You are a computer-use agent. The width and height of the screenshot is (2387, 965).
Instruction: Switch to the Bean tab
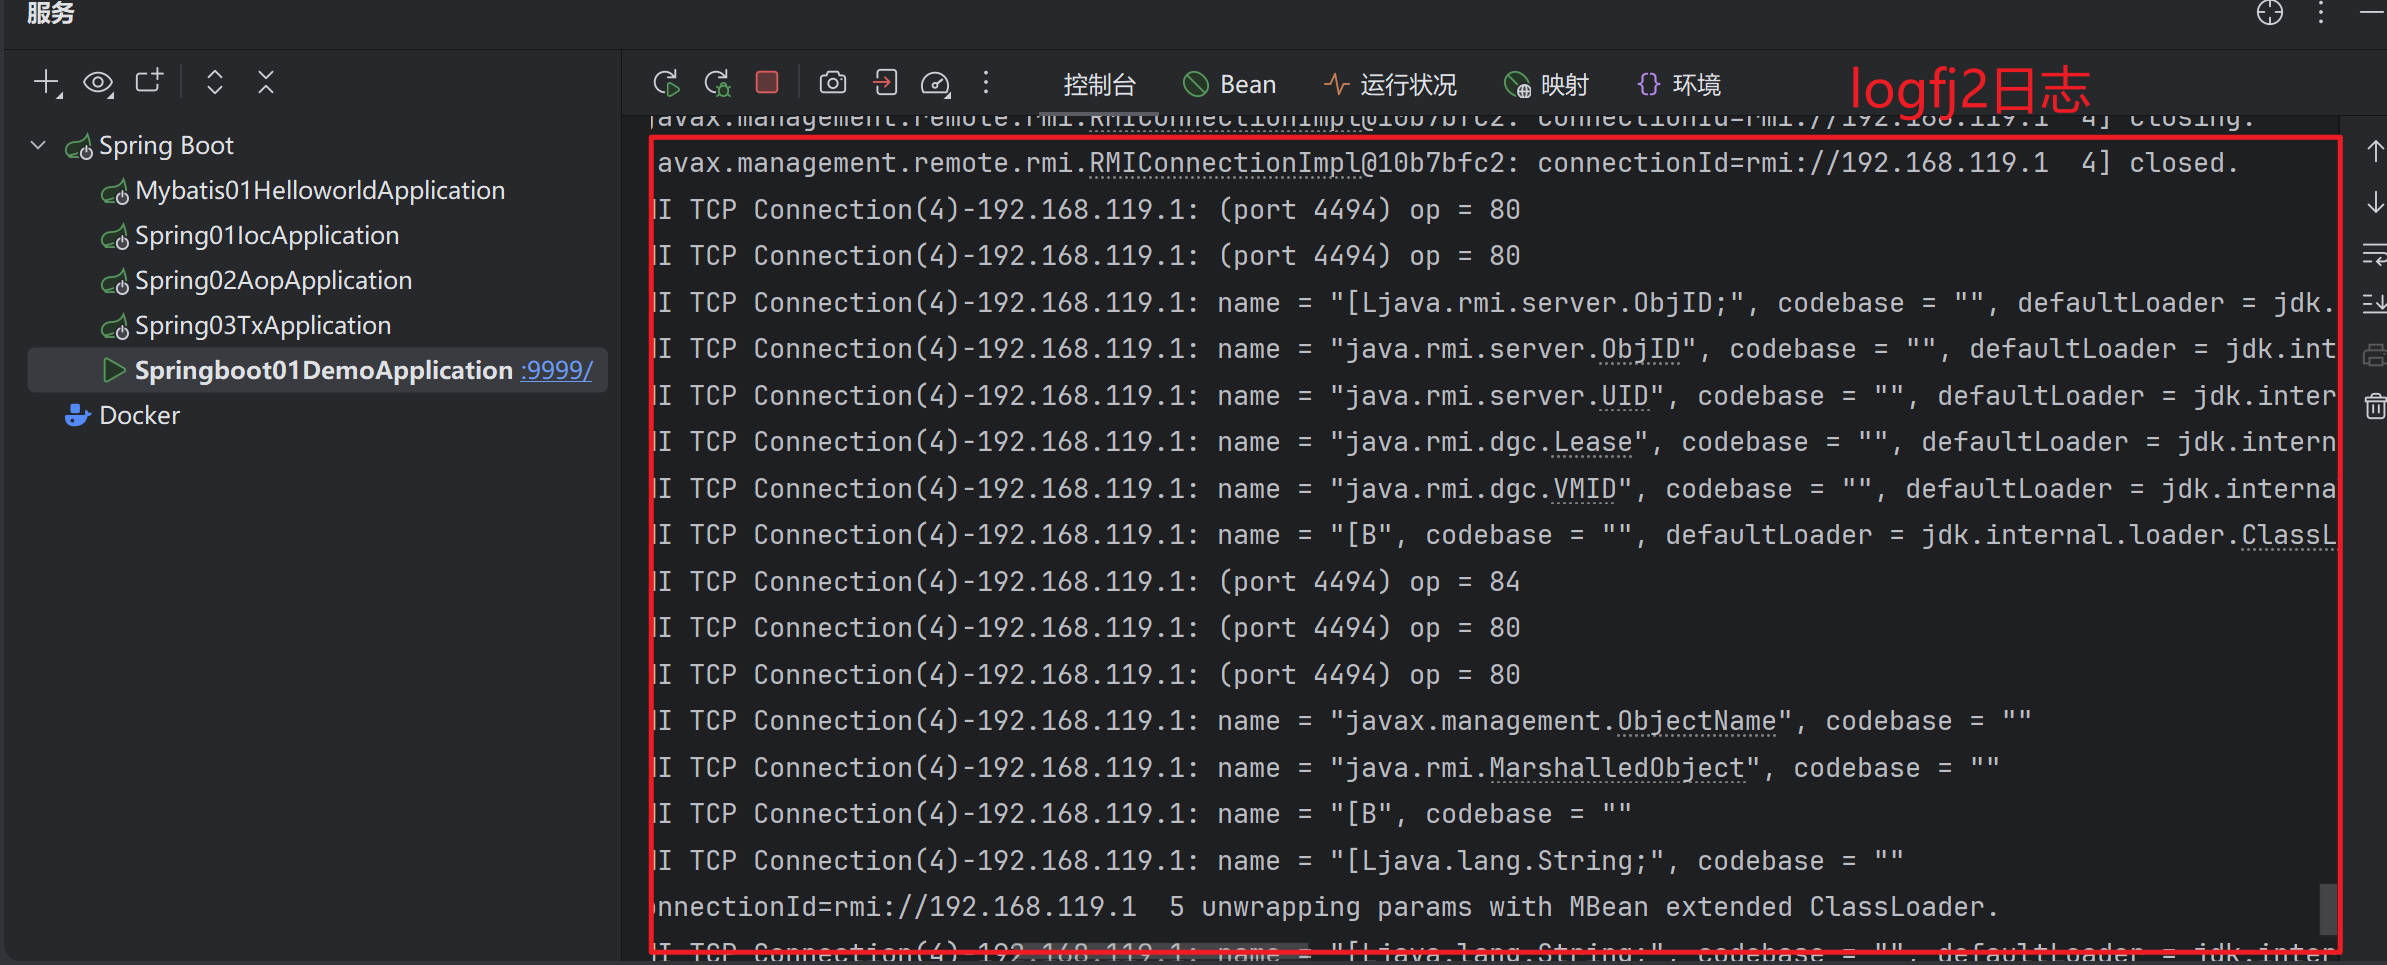(1230, 85)
